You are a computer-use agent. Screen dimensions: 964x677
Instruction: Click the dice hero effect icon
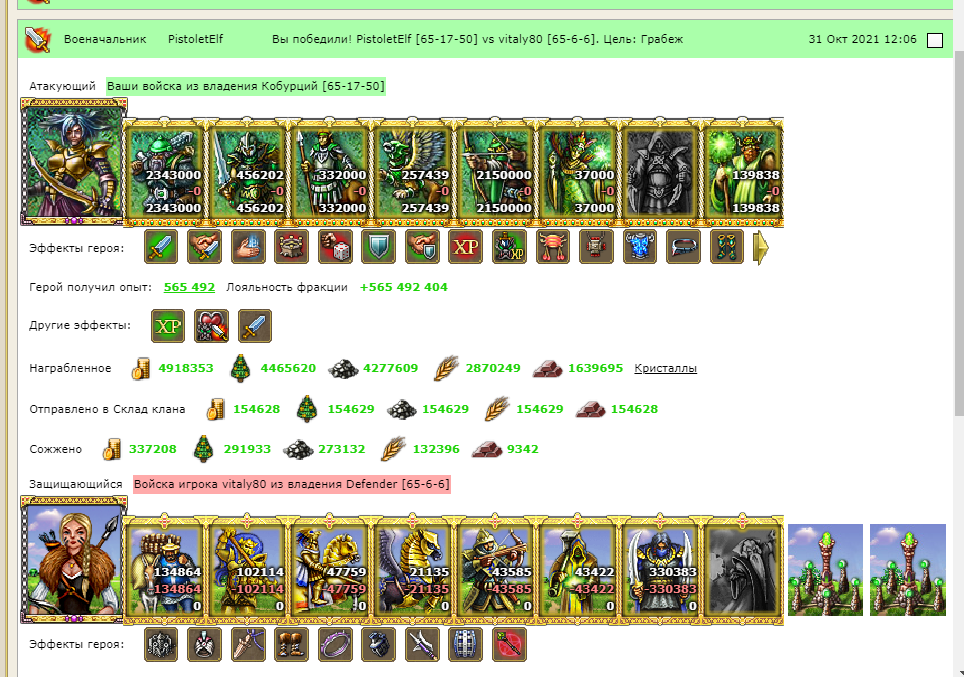point(335,247)
